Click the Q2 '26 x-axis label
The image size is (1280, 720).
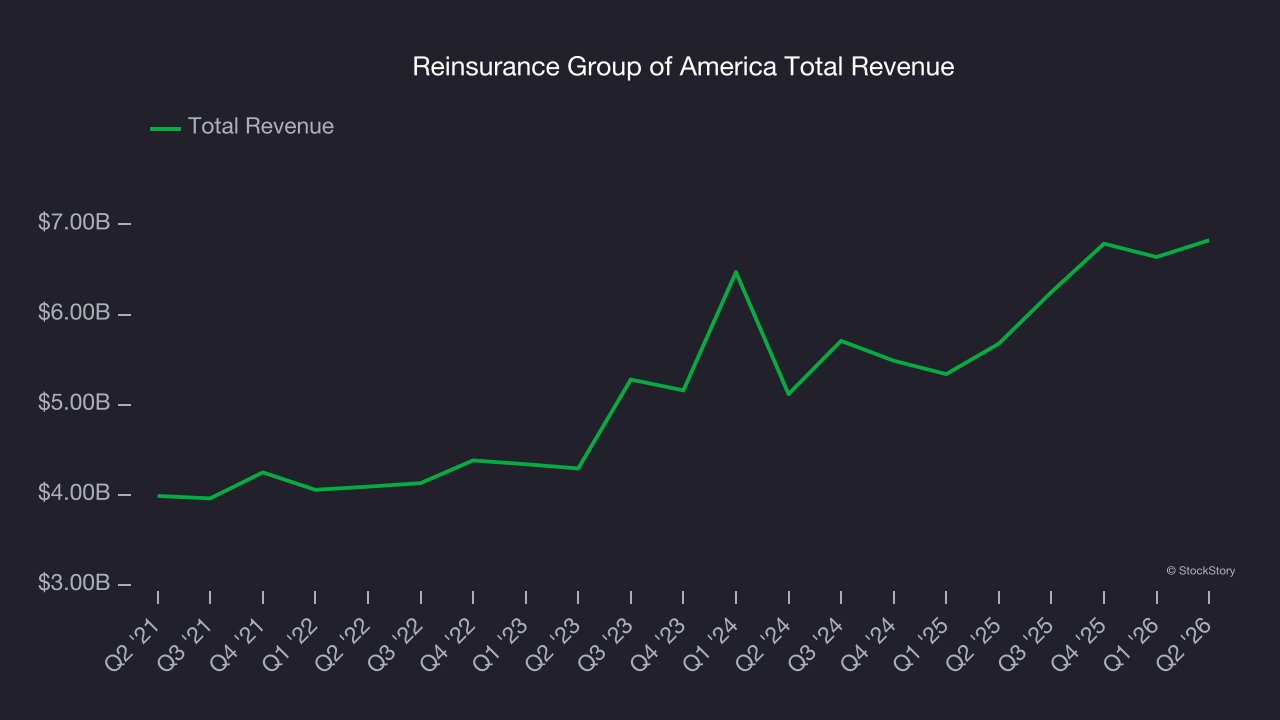[x=1185, y=643]
